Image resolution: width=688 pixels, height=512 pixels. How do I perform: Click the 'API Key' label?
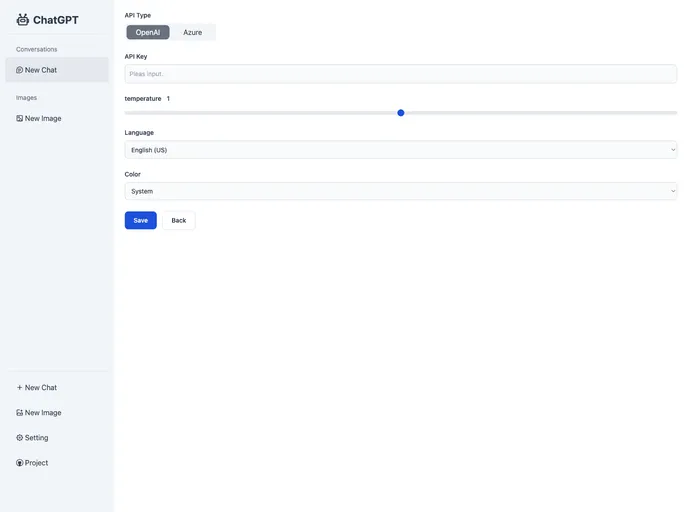tap(136, 56)
